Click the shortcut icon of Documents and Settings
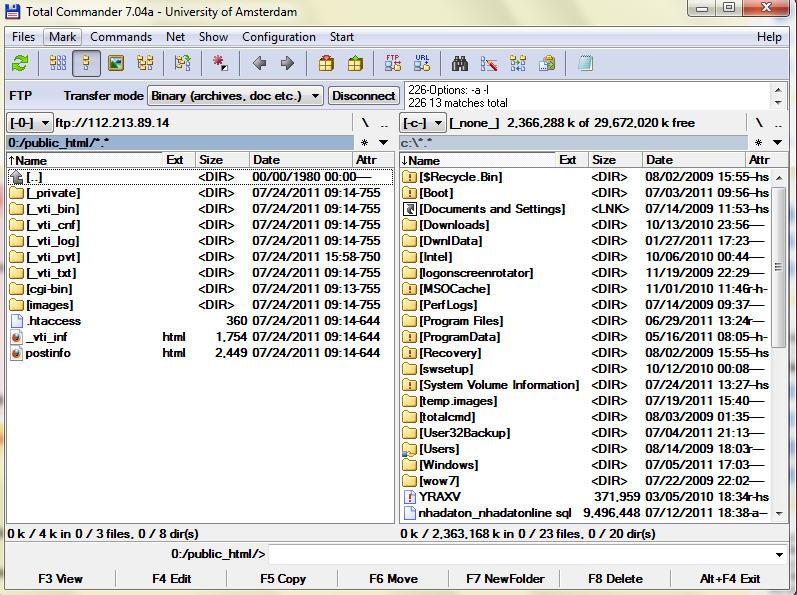 (x=410, y=209)
